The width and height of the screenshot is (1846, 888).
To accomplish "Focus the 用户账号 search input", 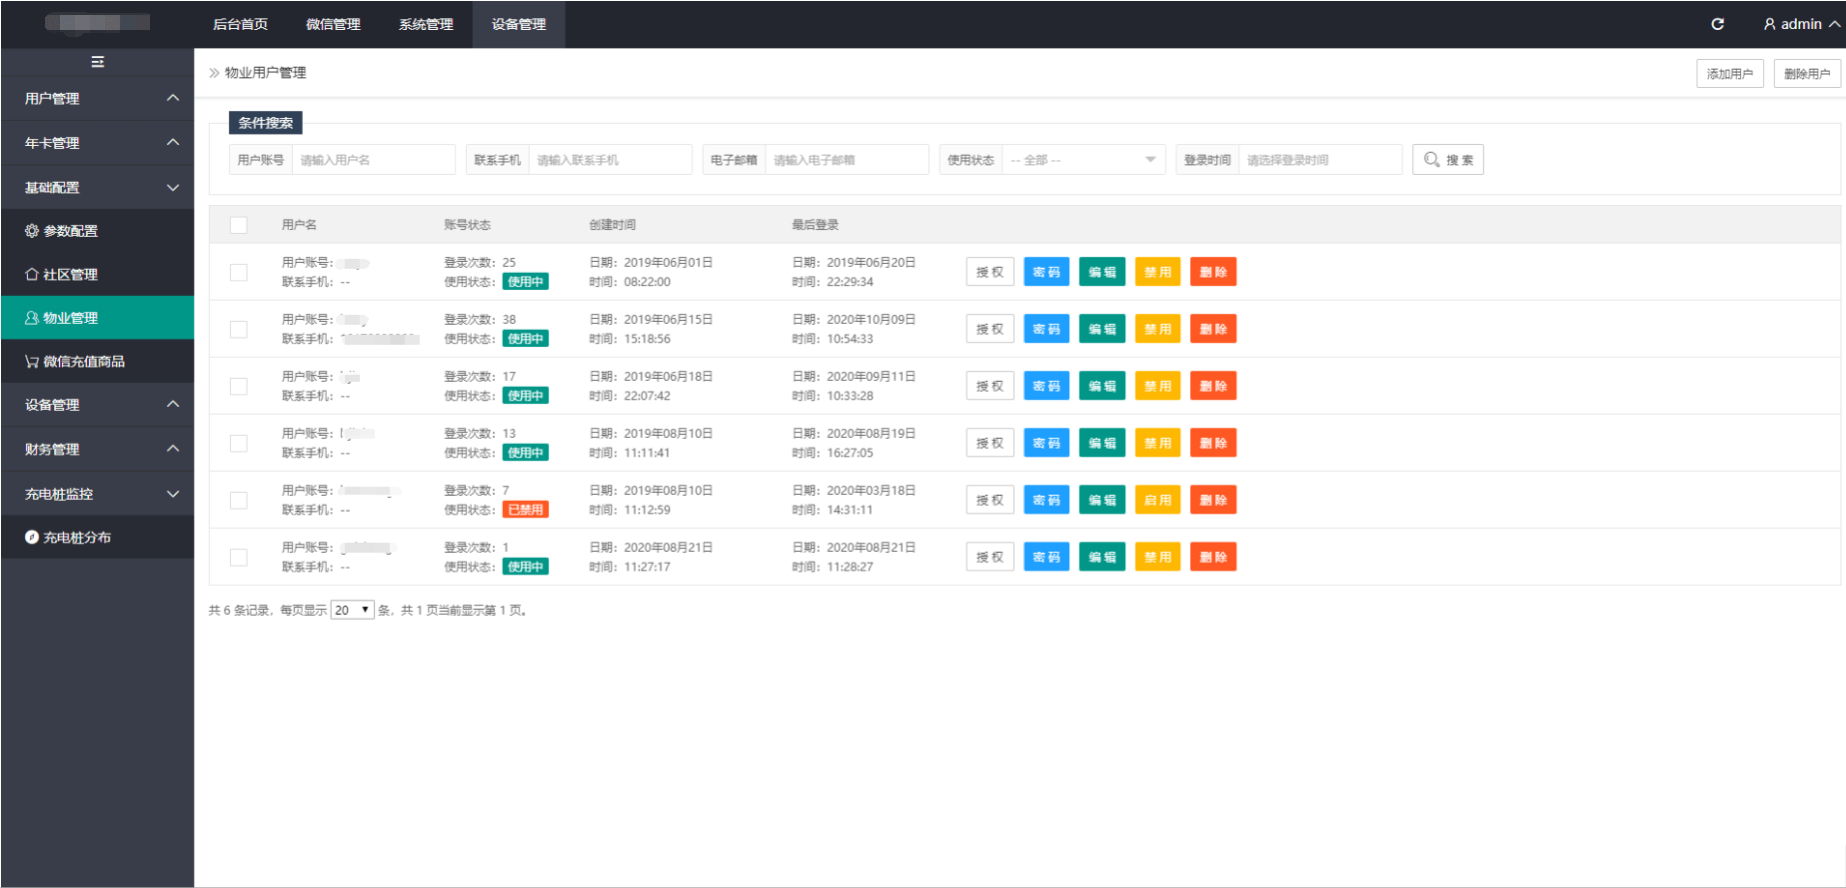I will 373,160.
